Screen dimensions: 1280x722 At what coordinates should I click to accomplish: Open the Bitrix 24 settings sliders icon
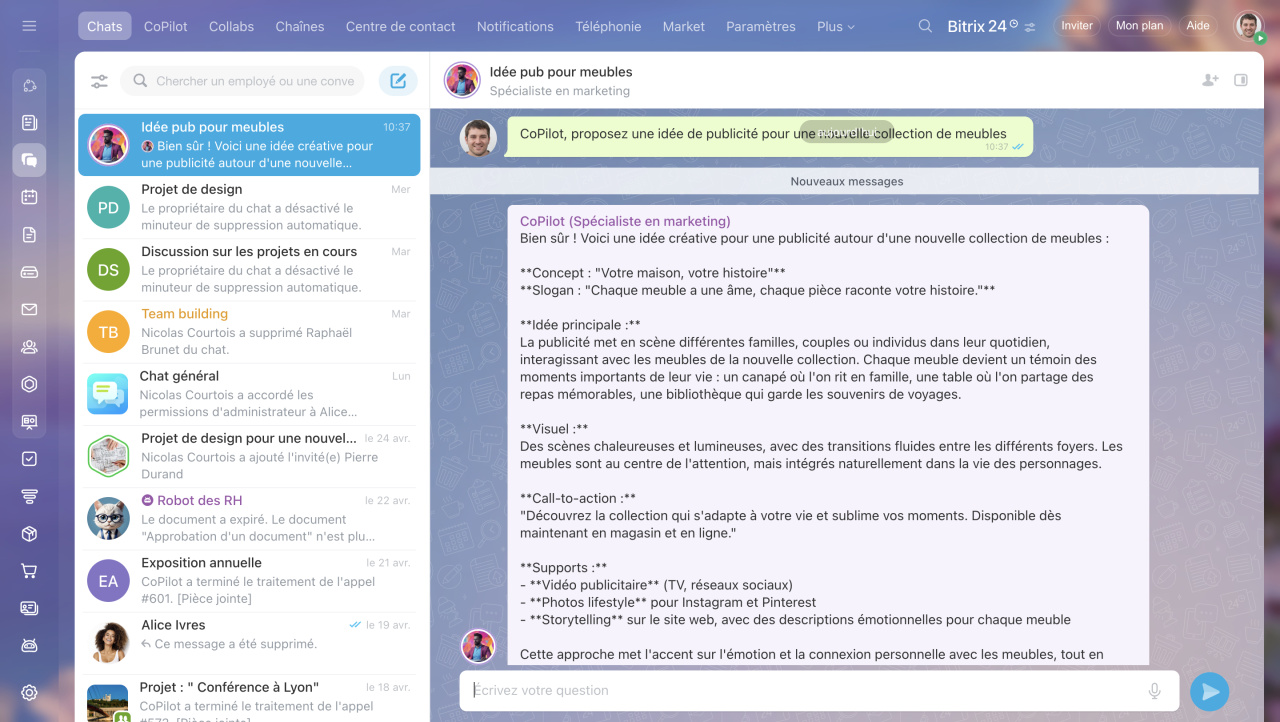pyautogui.click(x=1030, y=27)
